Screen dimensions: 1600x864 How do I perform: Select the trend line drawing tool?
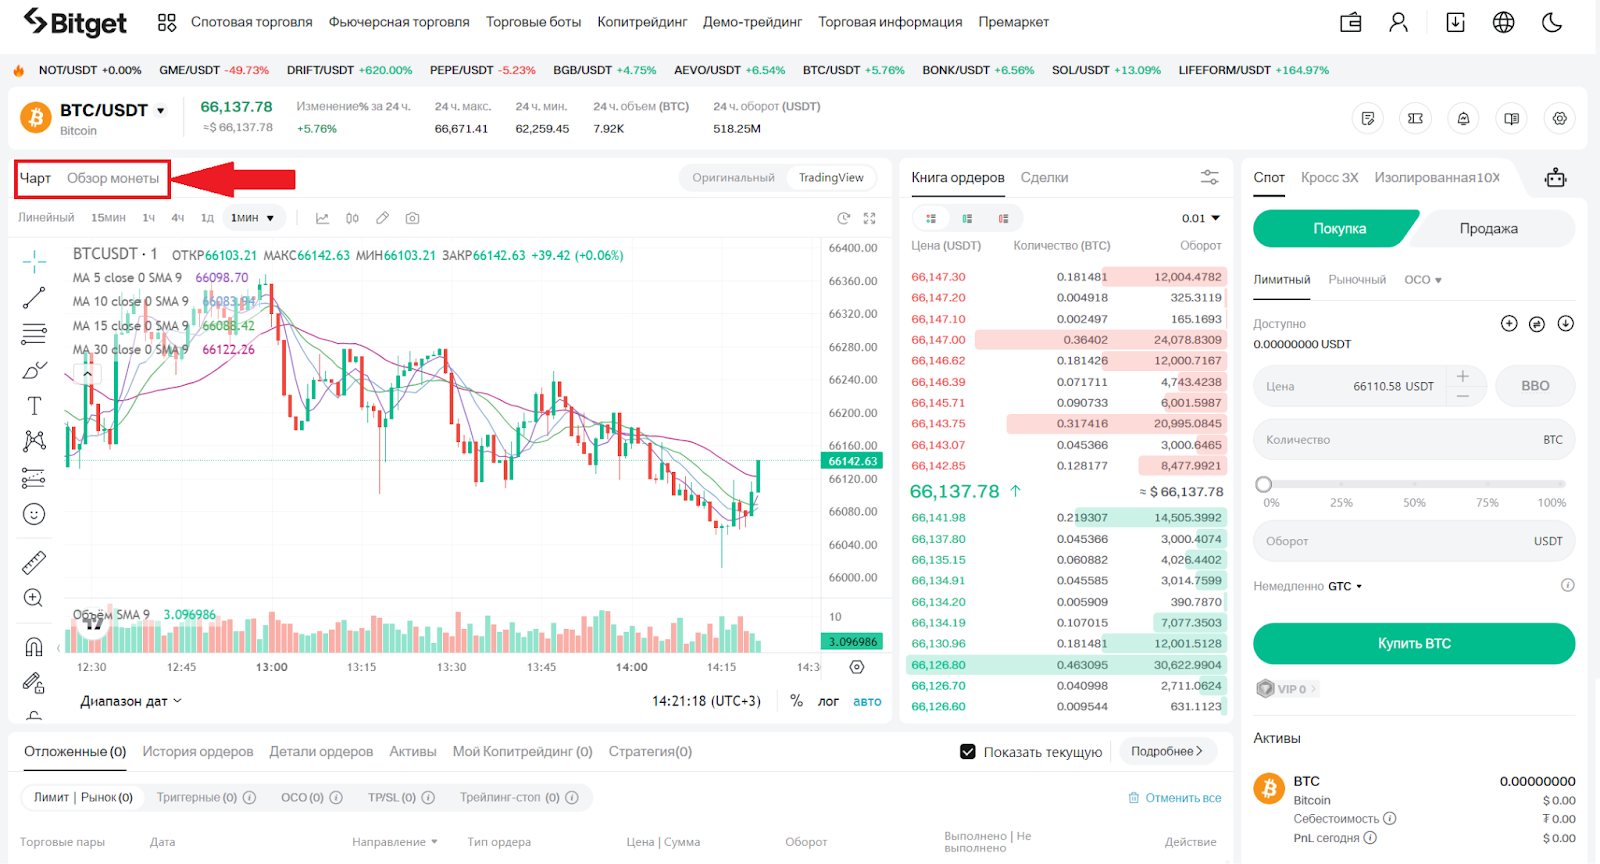[x=34, y=297]
